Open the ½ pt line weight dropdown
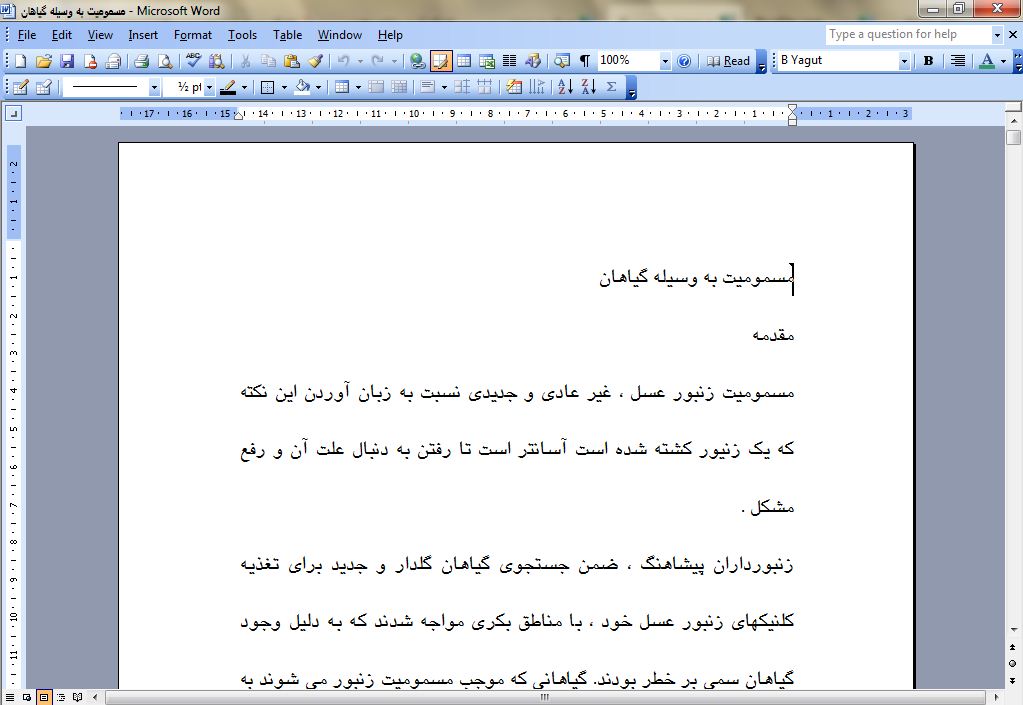 click(209, 87)
